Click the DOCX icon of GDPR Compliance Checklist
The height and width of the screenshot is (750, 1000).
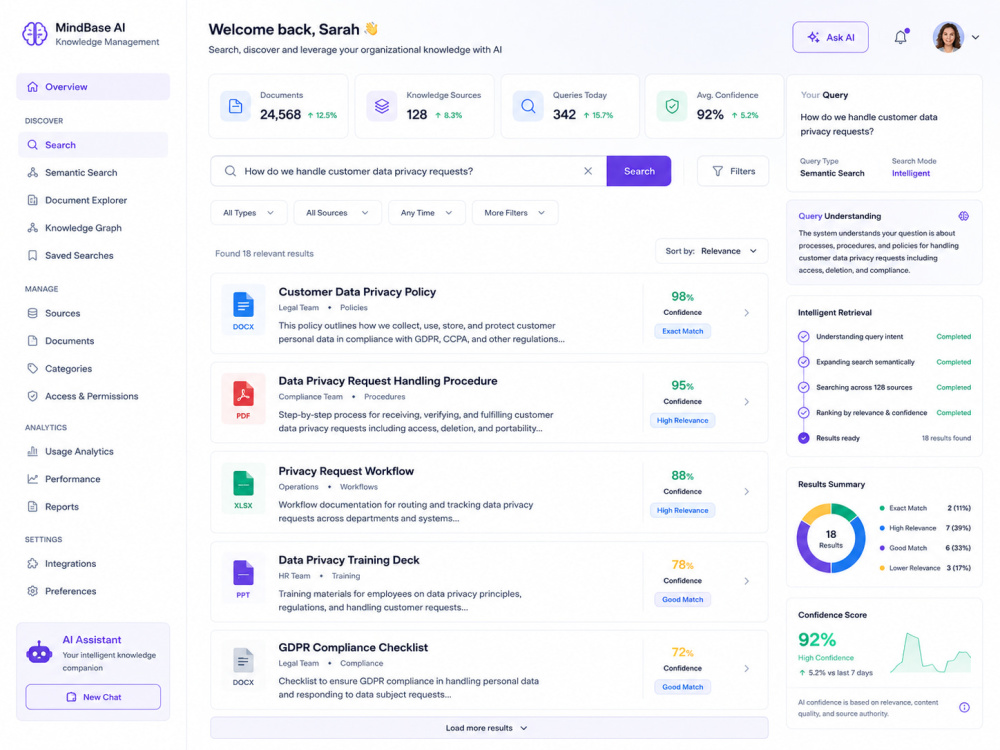[x=243, y=666]
